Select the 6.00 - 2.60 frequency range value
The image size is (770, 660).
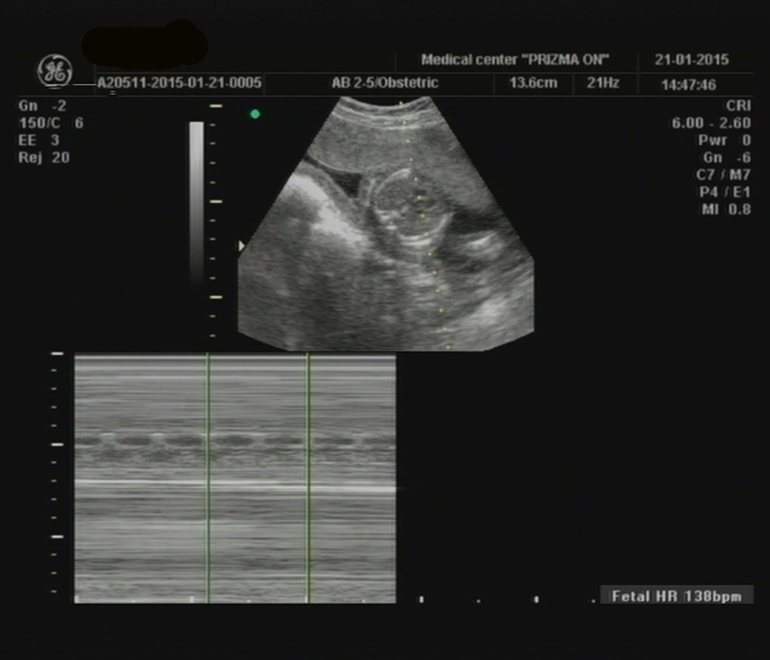[x=712, y=123]
